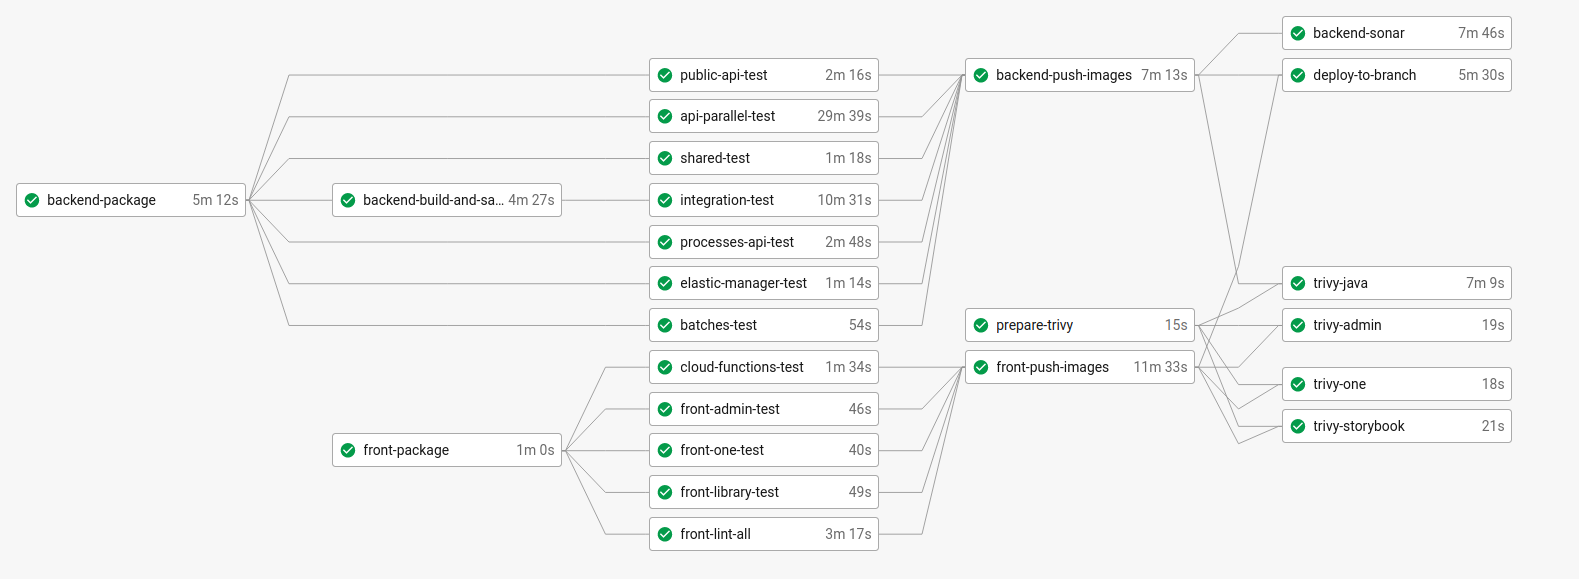Select the elastic-manager-test job node
The image size is (1579, 579).
(743, 283)
